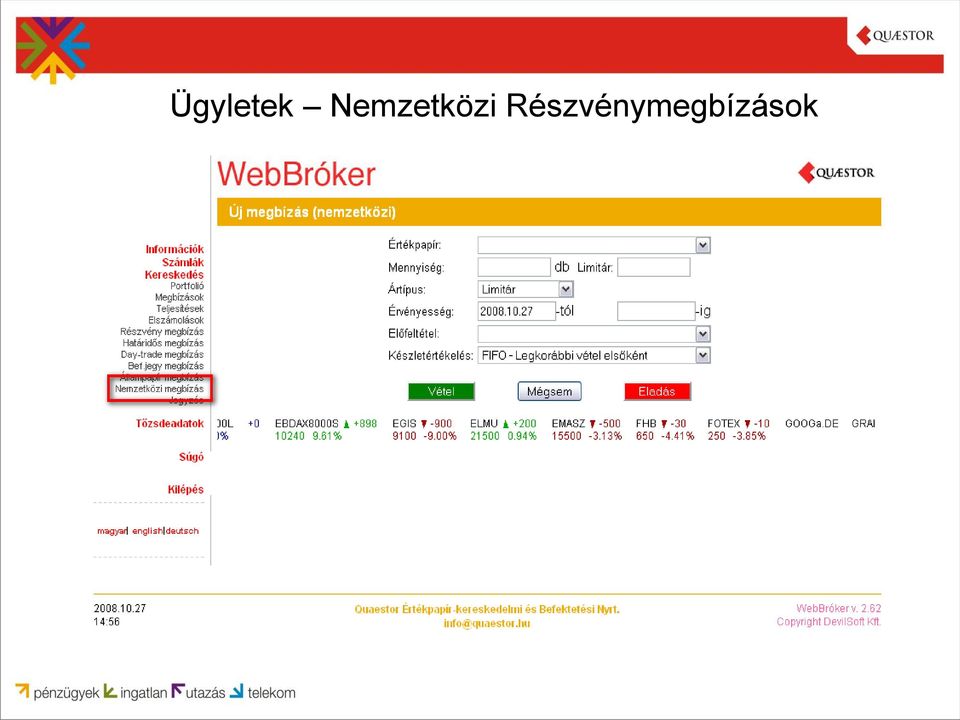This screenshot has height=720, width=960.
Task: Click the FOTEX ticker entry
Action: pos(738,430)
